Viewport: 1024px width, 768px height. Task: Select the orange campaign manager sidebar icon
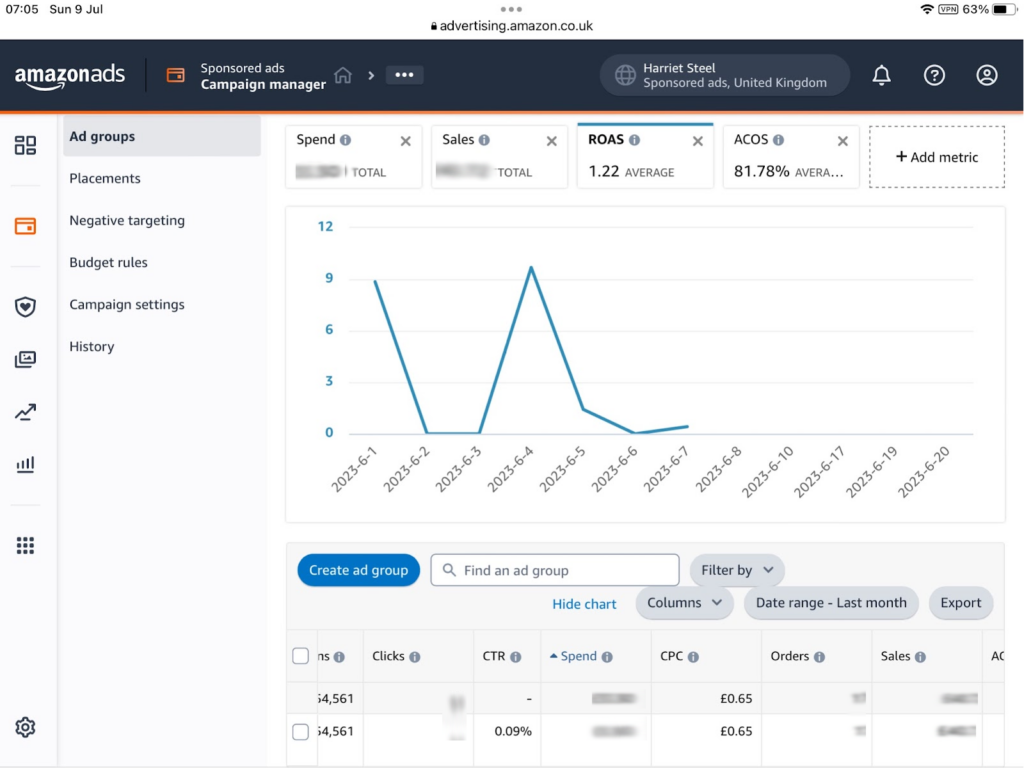click(x=26, y=227)
